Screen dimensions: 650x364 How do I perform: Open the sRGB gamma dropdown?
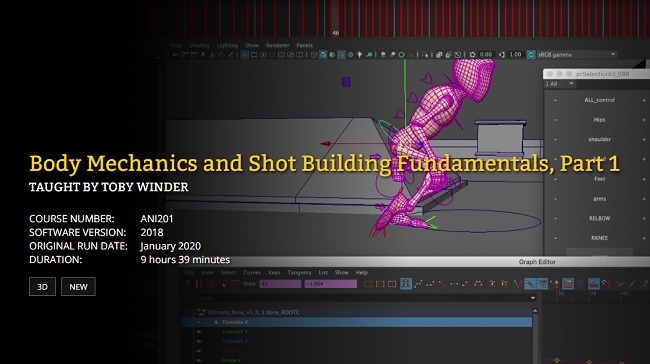[613, 54]
